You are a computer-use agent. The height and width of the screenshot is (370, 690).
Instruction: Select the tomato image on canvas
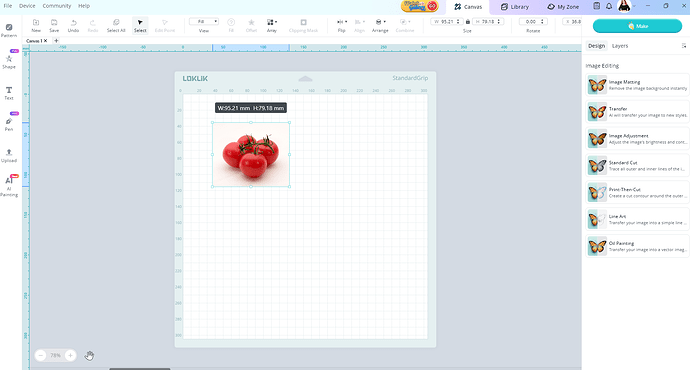click(x=251, y=154)
